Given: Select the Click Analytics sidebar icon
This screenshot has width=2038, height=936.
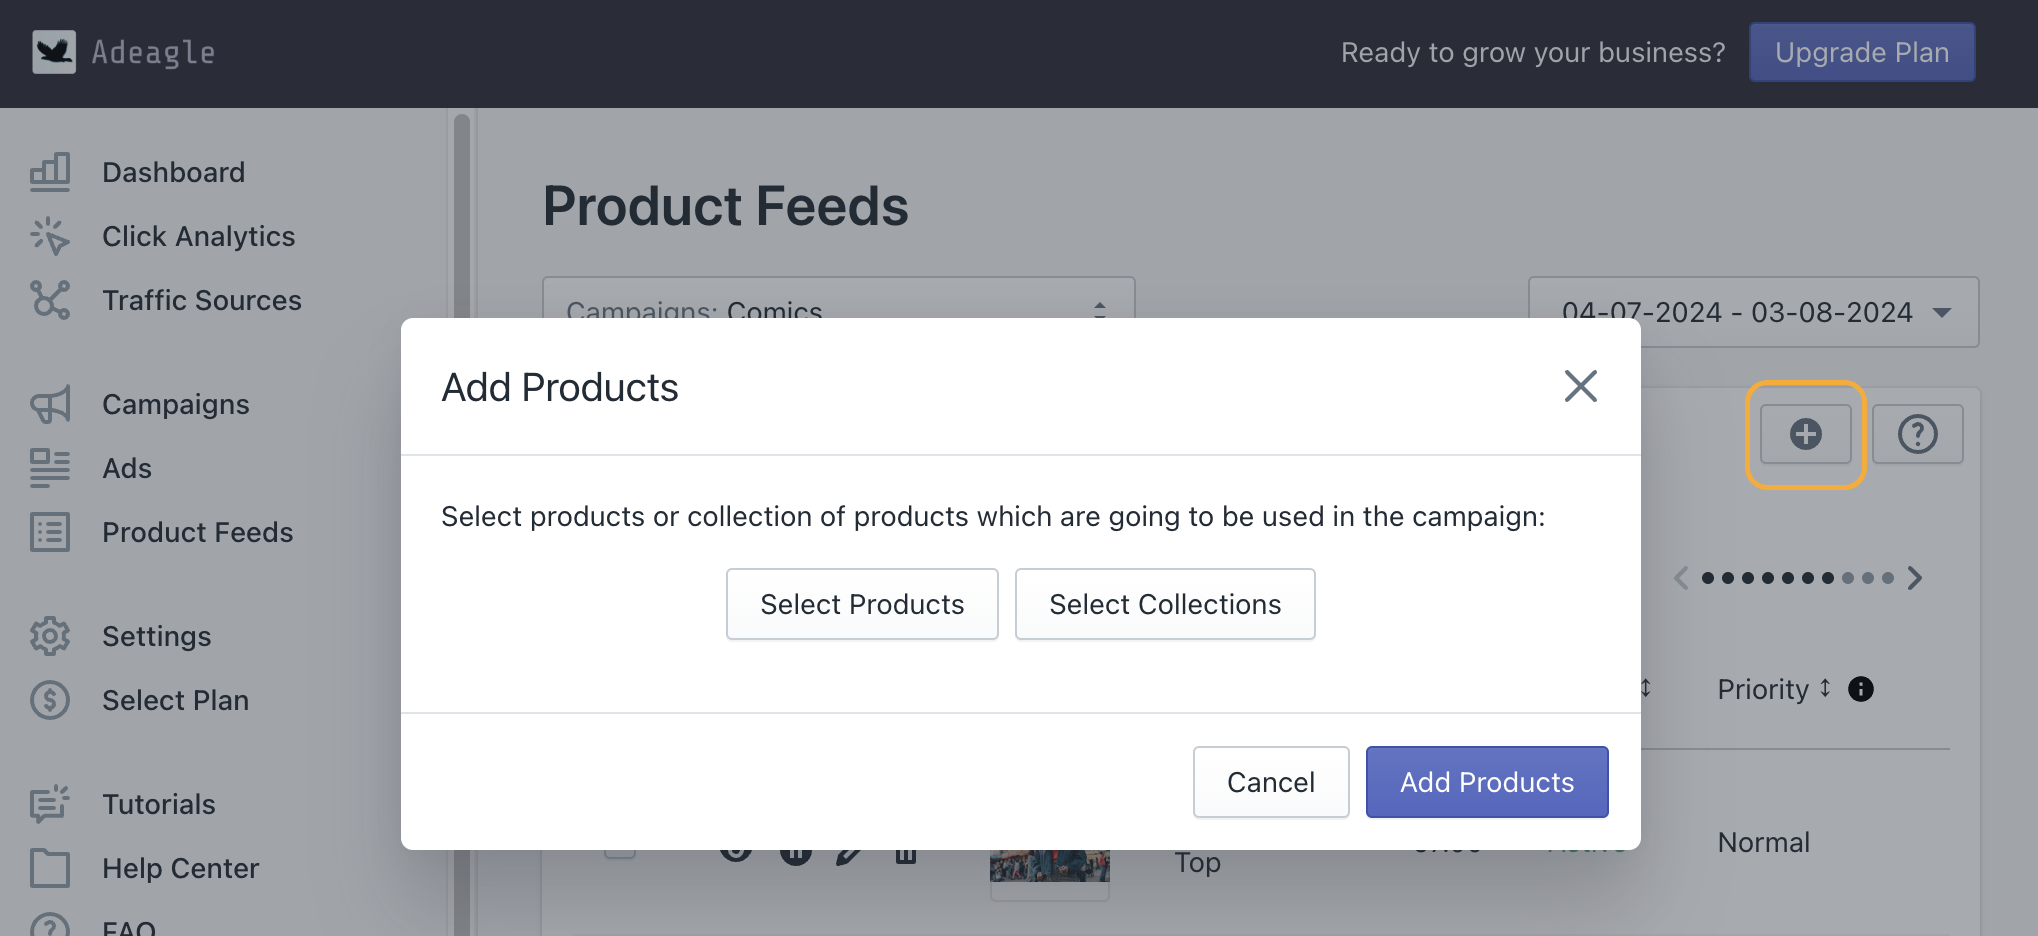Looking at the screenshot, I should pos(50,236).
